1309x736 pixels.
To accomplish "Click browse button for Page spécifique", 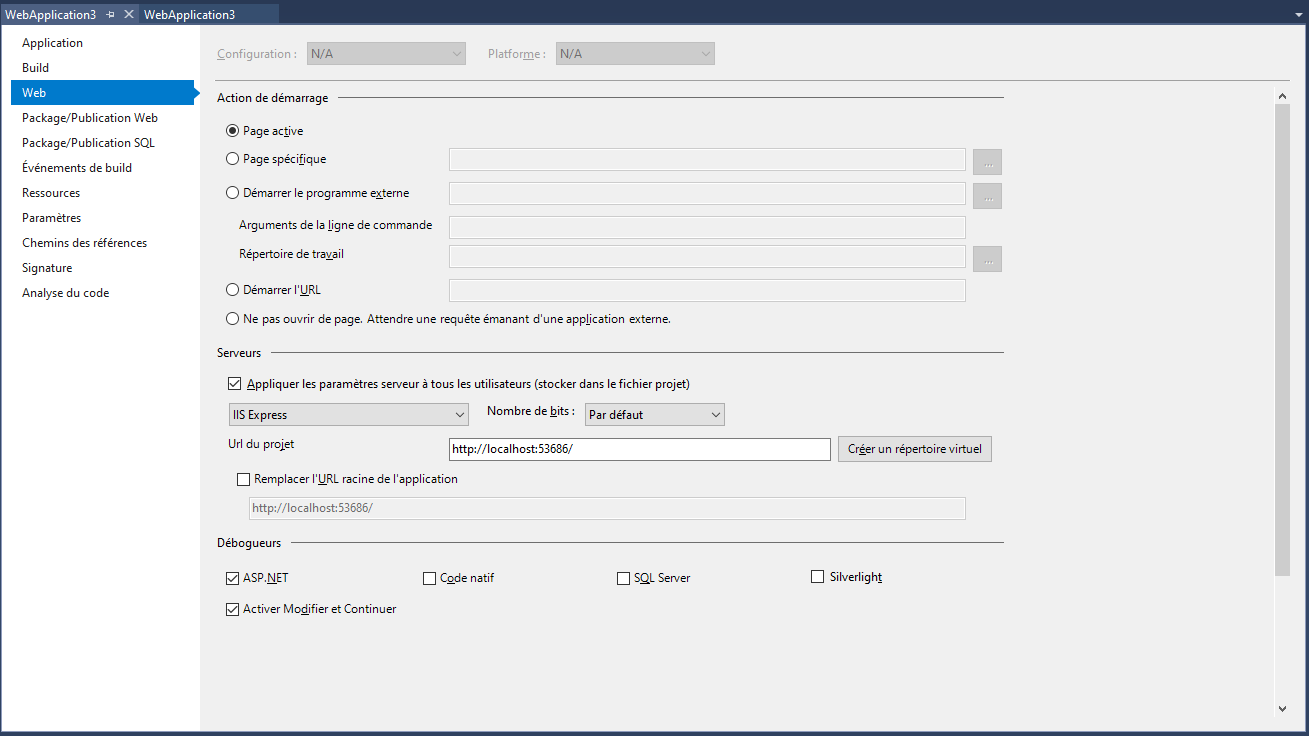I will click(987, 162).
